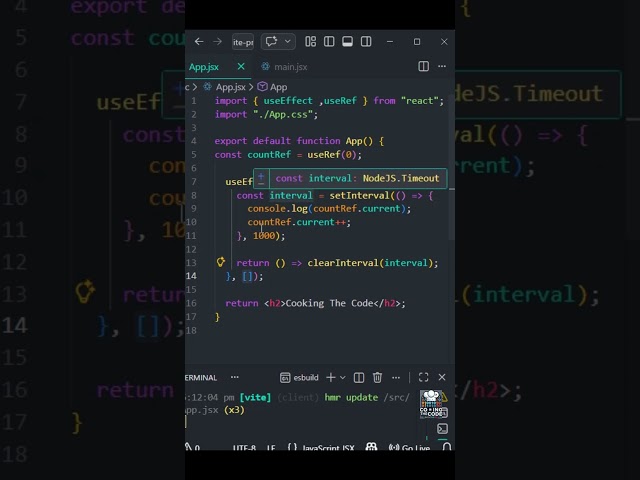The image size is (640, 480).
Task: Open terminal More Actions ellipsis
Action: pyautogui.click(x=396, y=378)
